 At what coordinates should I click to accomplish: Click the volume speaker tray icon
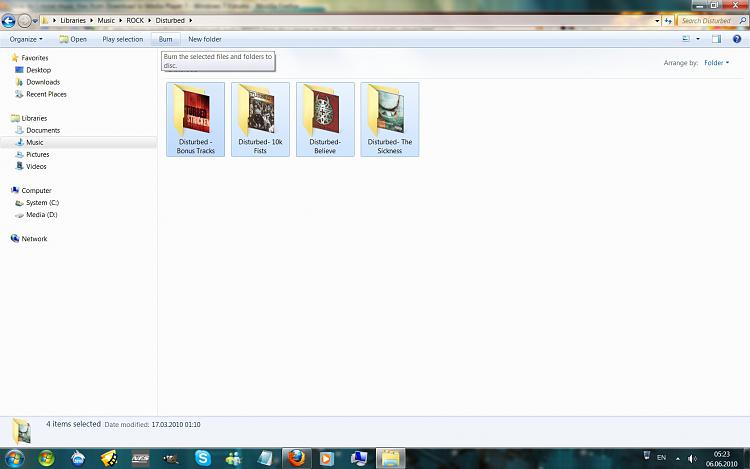click(692, 458)
